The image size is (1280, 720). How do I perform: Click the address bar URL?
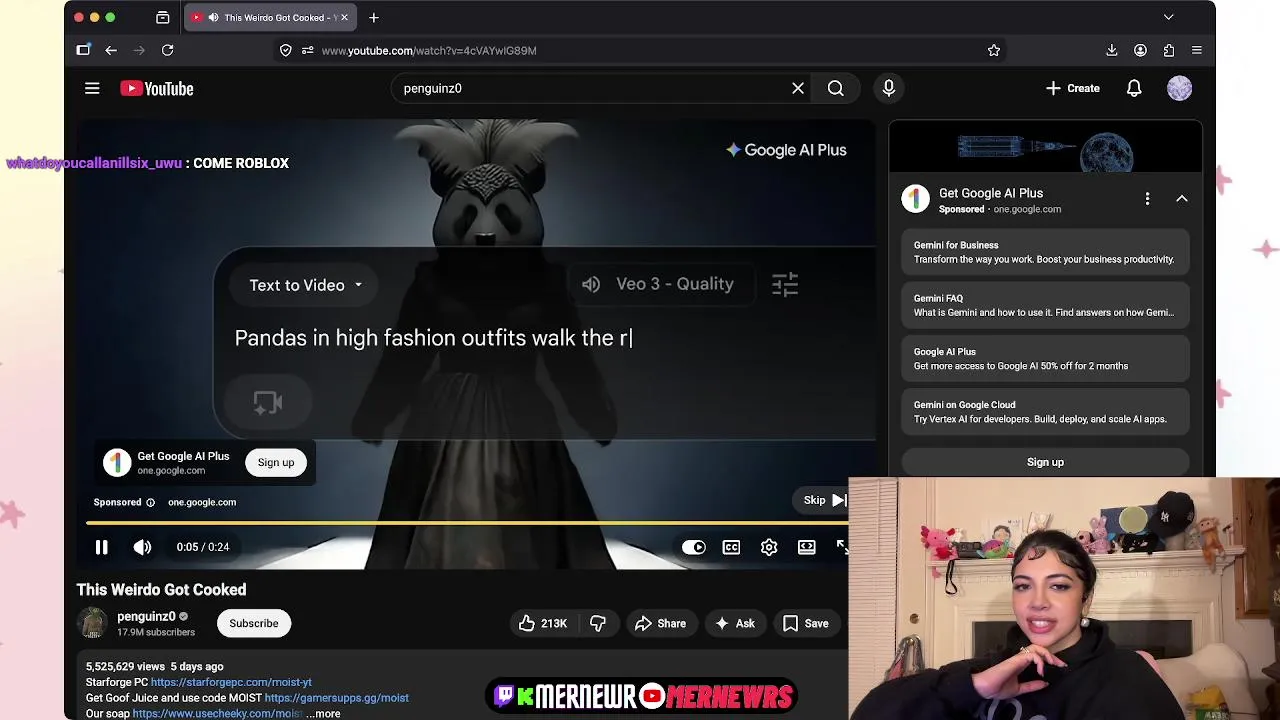[x=429, y=51]
